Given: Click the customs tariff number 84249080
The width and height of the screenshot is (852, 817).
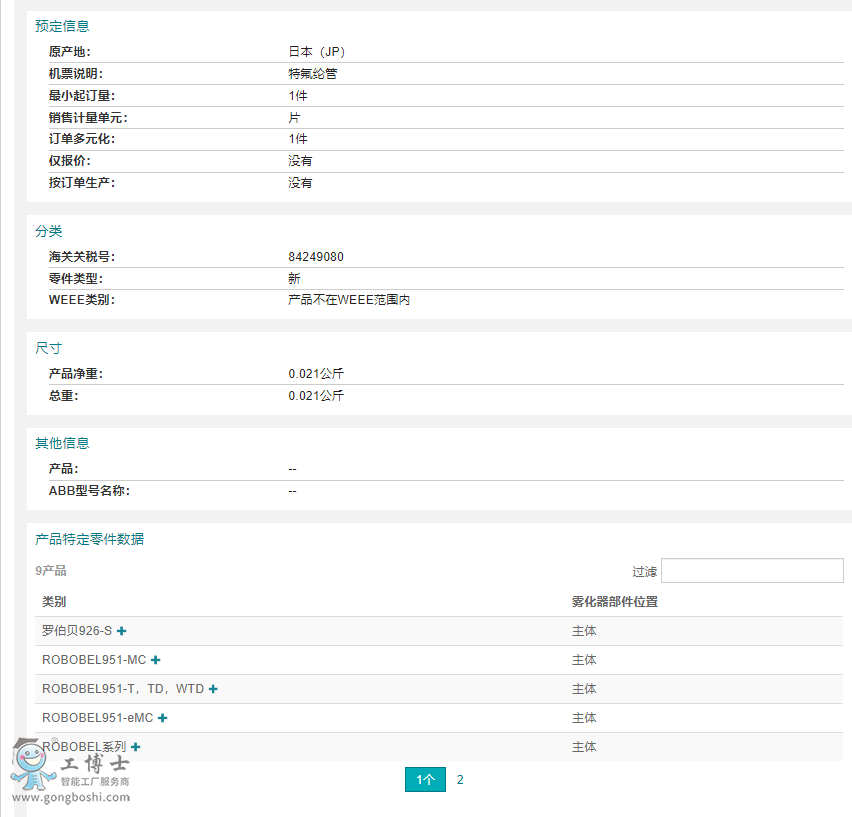Looking at the screenshot, I should (316, 257).
